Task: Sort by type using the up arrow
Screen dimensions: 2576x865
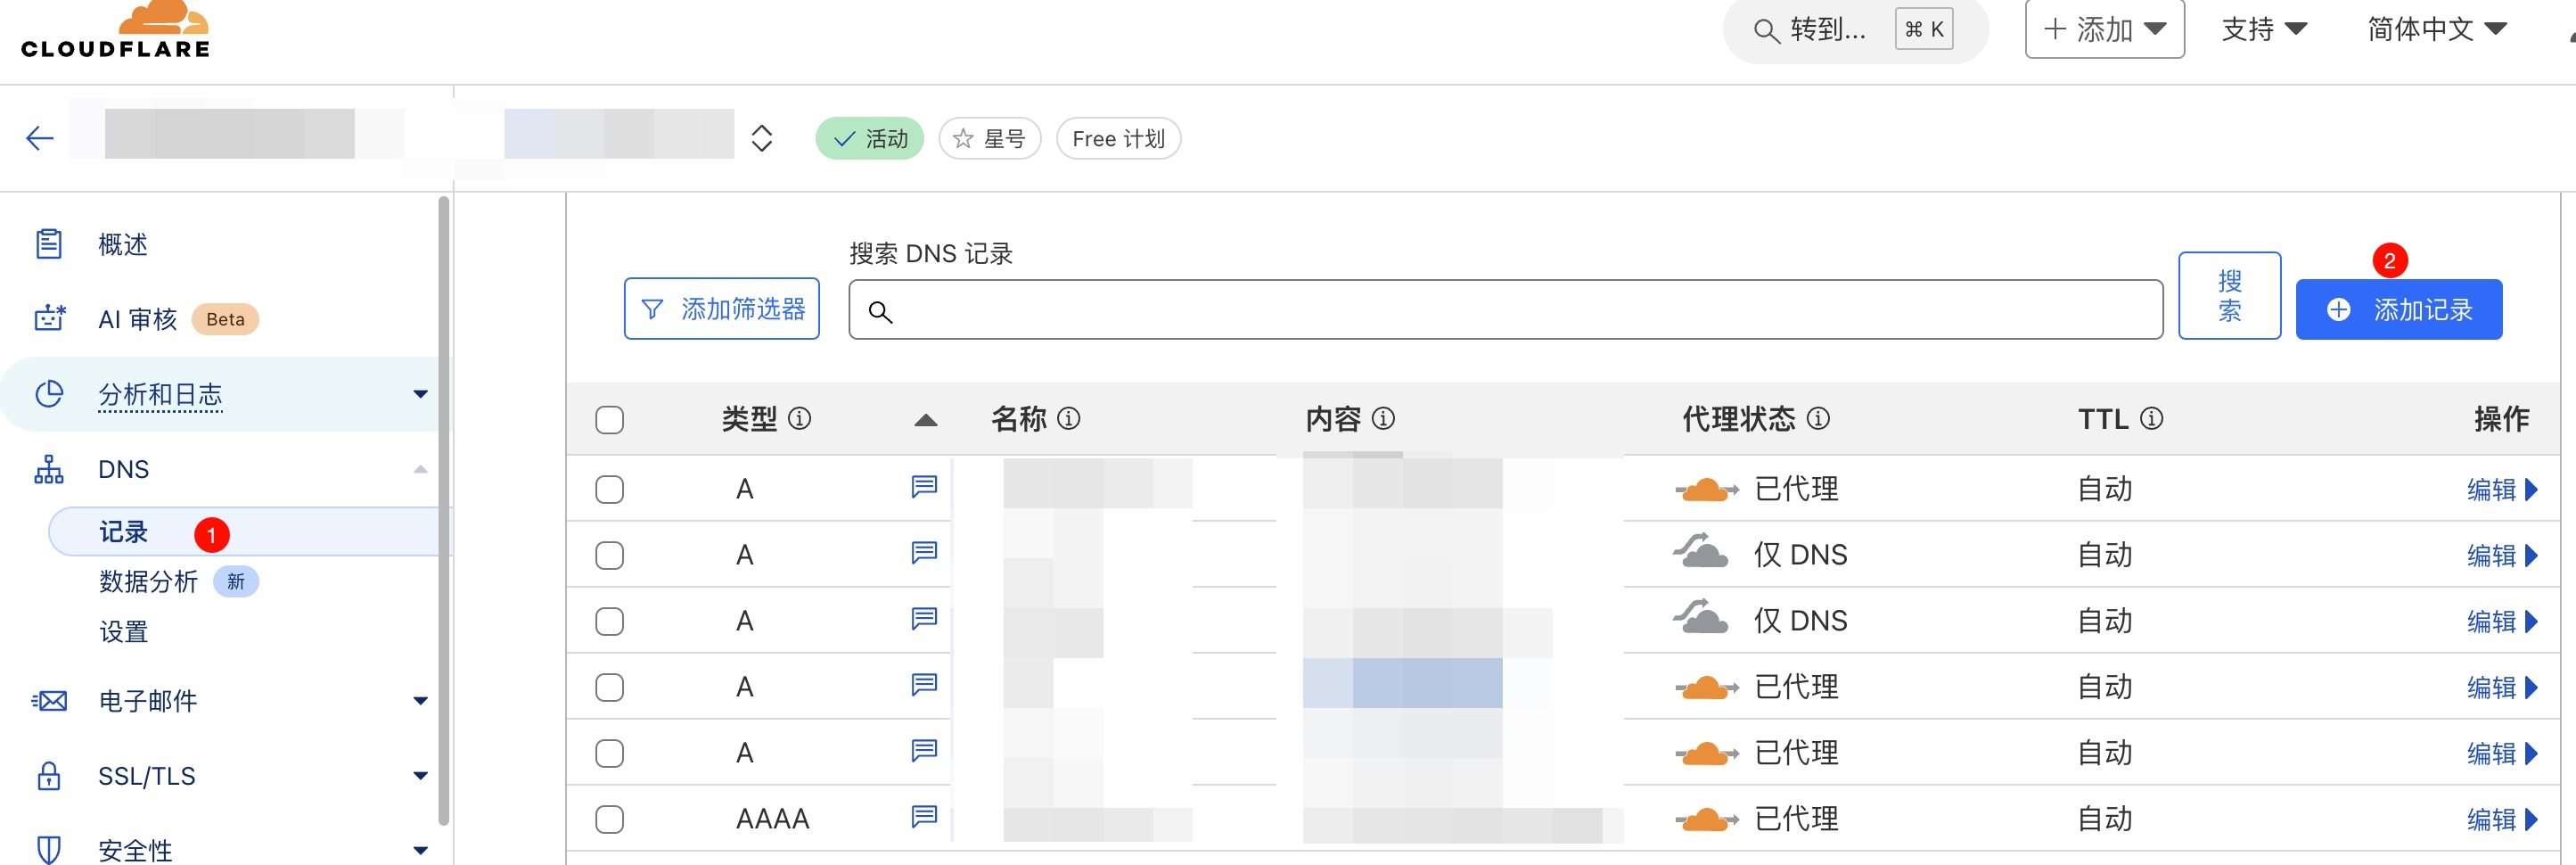Action: point(925,420)
